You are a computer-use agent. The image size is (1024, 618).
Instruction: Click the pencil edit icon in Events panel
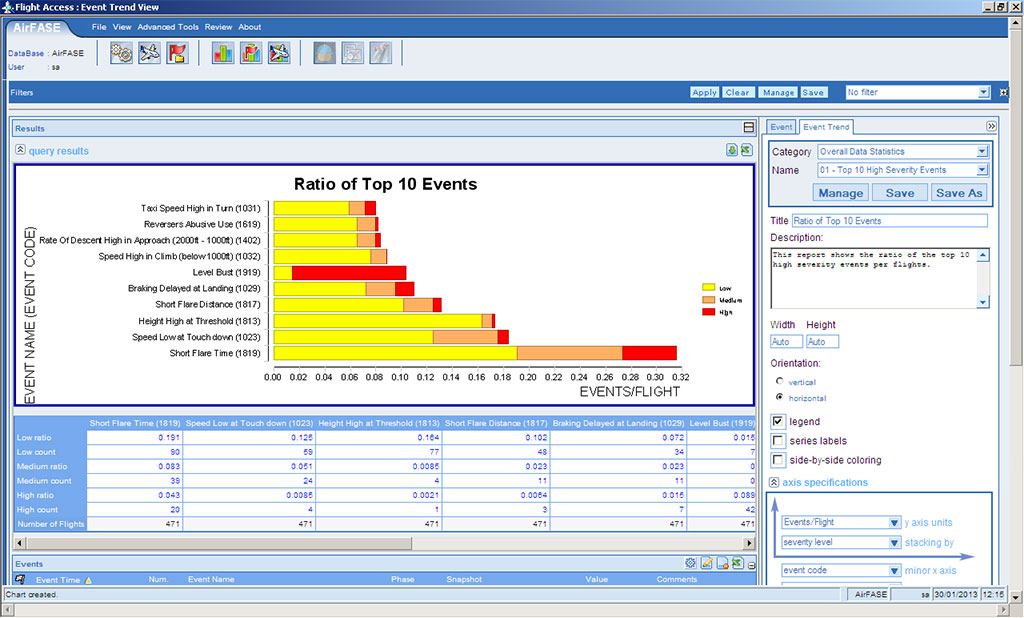(705, 563)
